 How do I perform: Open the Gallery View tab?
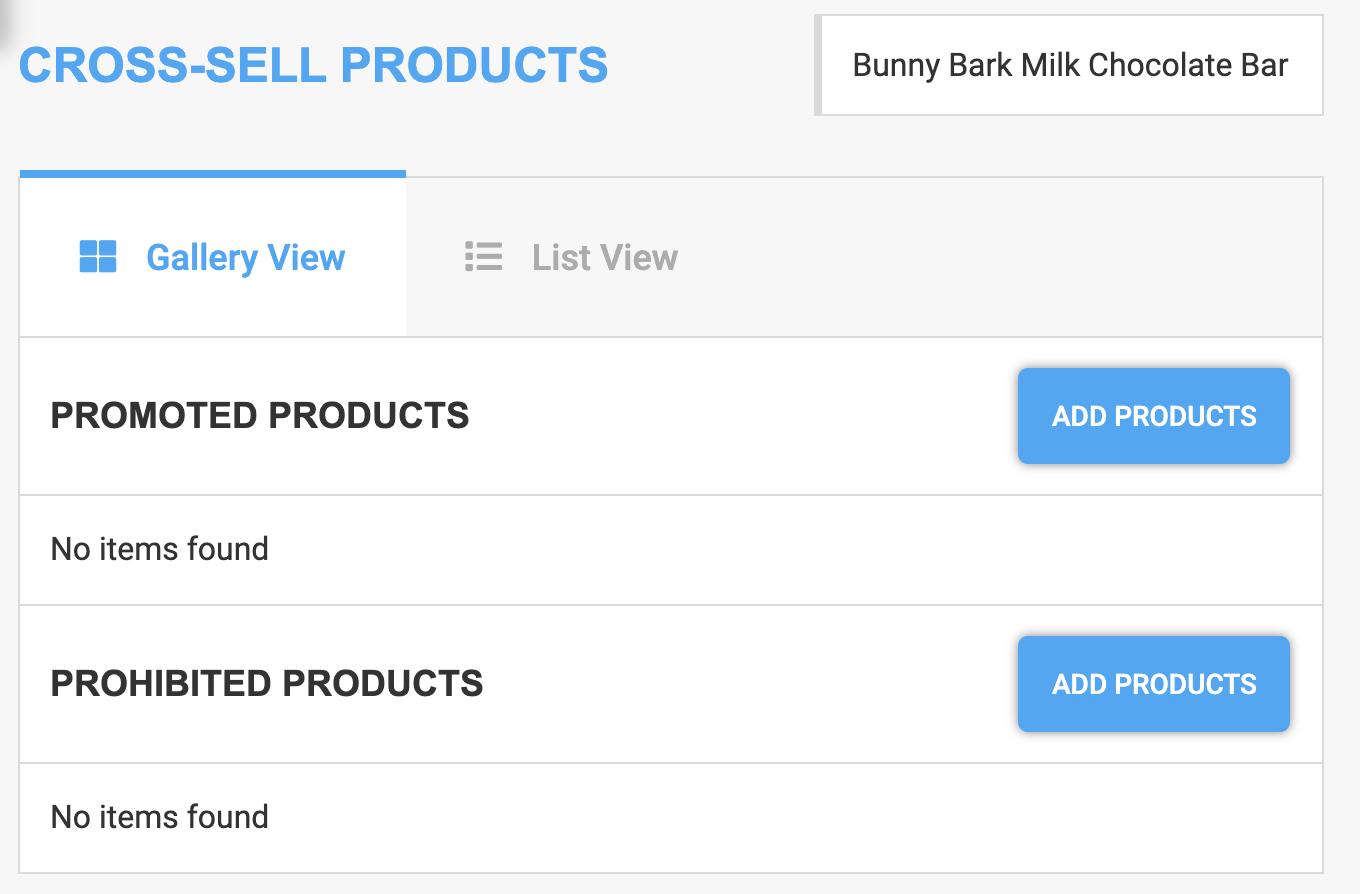tap(245, 257)
